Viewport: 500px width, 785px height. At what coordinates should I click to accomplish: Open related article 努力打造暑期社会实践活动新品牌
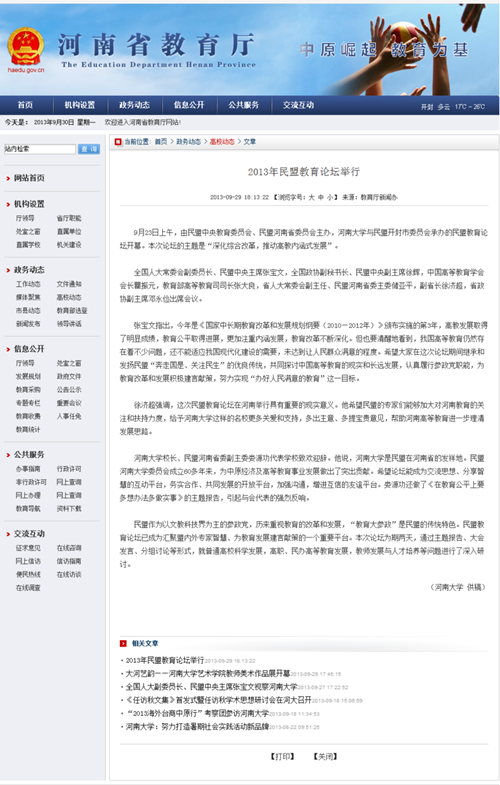click(197, 726)
